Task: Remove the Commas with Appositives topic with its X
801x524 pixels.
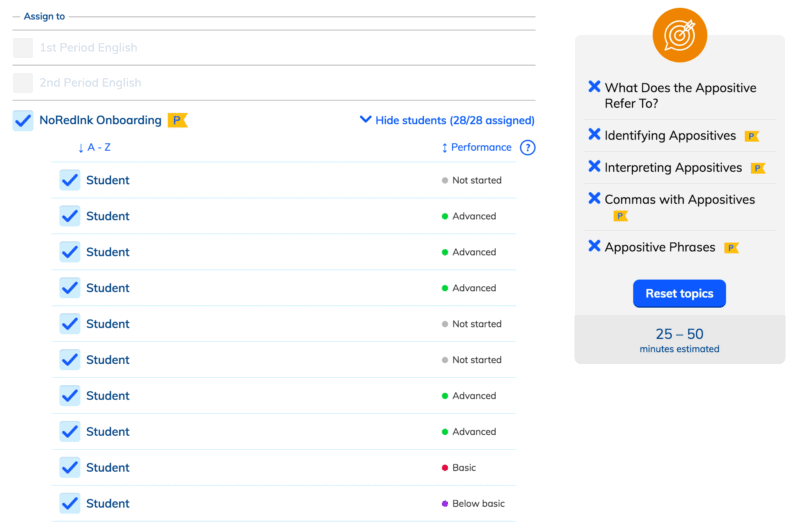Action: [x=594, y=199]
